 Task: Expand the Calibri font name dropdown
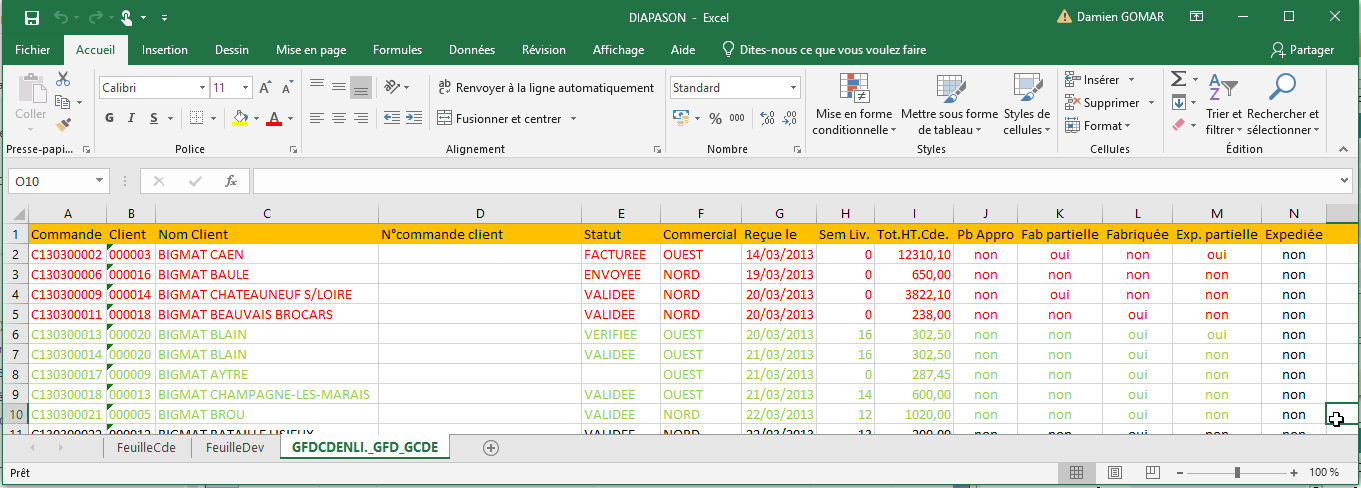tap(202, 88)
